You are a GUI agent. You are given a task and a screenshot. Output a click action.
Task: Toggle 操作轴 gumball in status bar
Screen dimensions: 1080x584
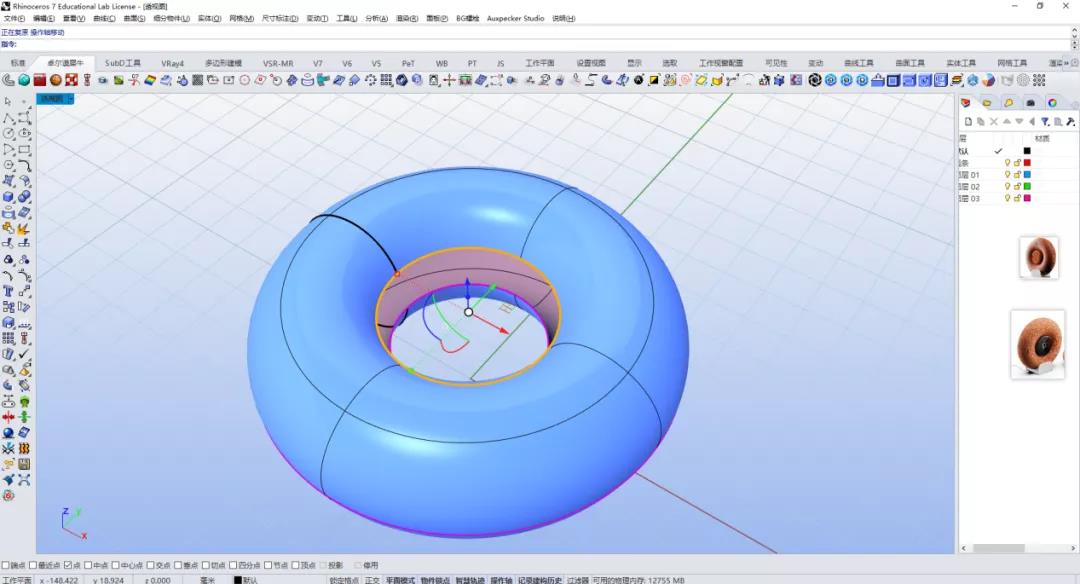[x=501, y=580]
